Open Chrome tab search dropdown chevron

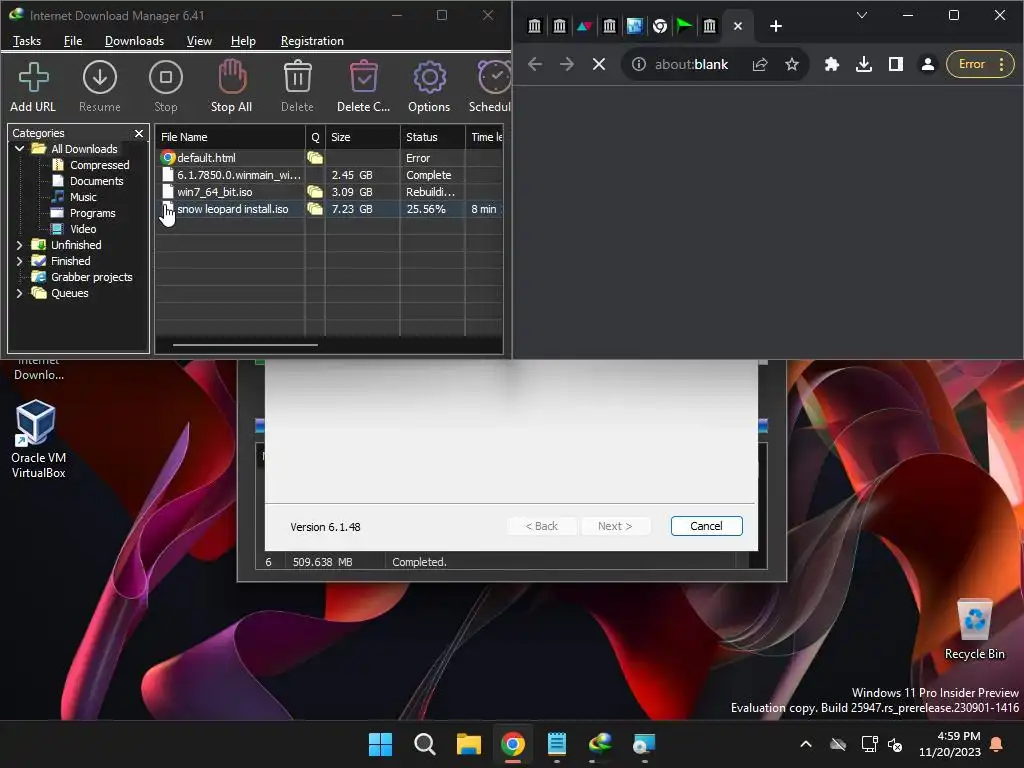coord(862,15)
